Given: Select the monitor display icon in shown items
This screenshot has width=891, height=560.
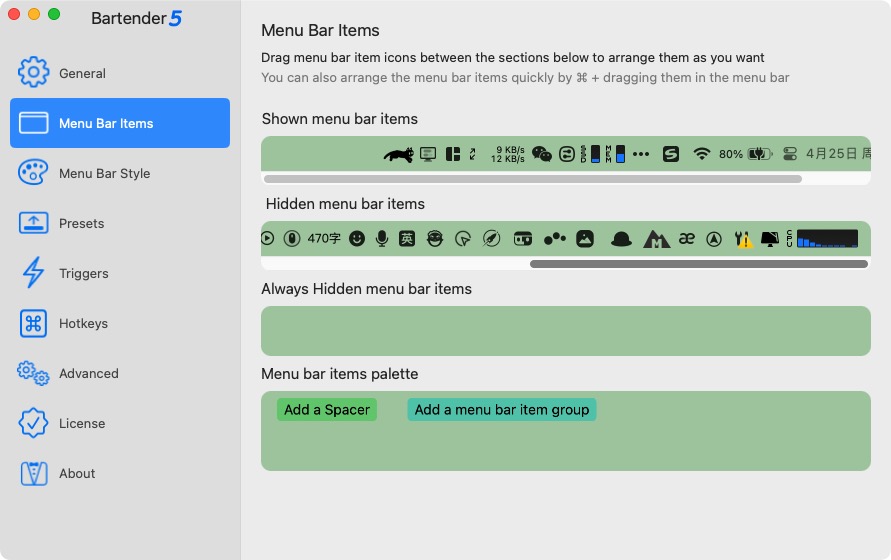Looking at the screenshot, I should pos(428,154).
